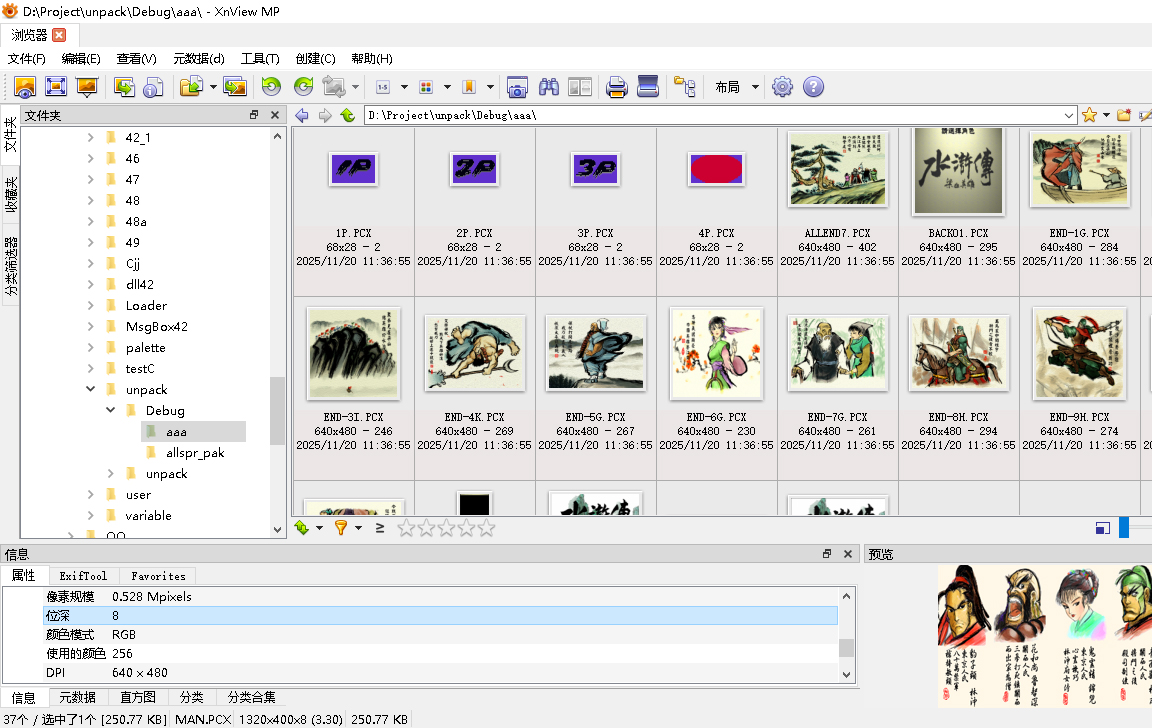The width and height of the screenshot is (1152, 728).
Task: Open the 工具(T) menu
Action: coord(260,59)
